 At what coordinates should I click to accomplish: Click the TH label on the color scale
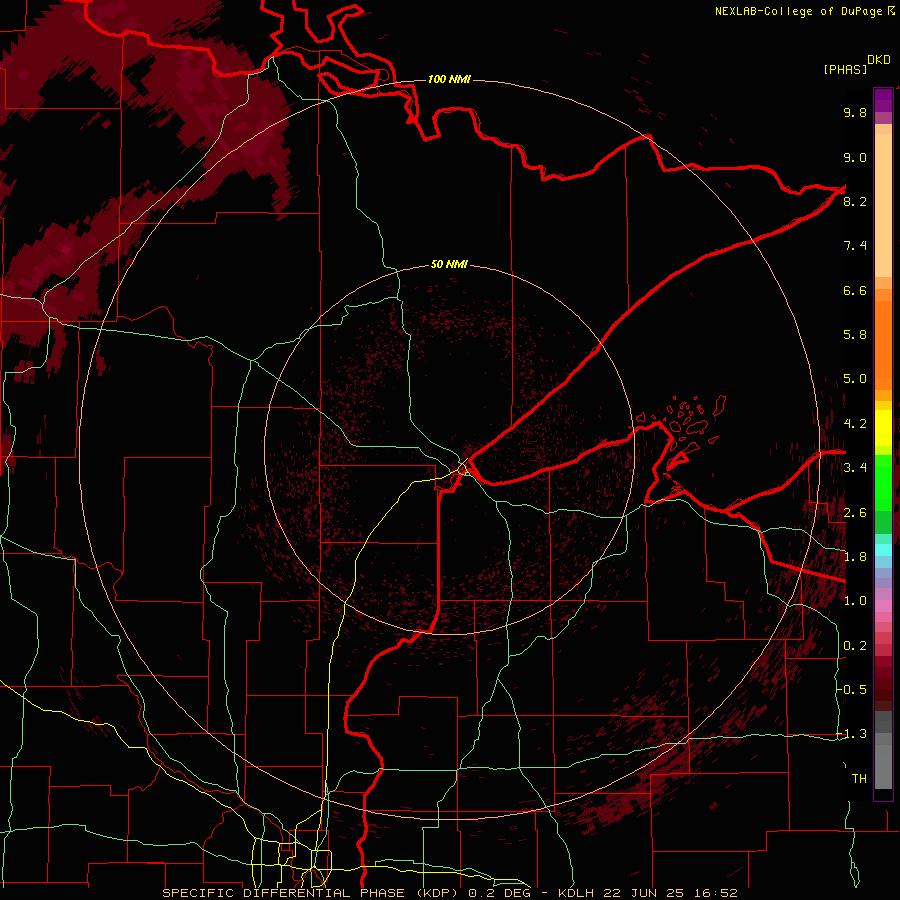859,779
